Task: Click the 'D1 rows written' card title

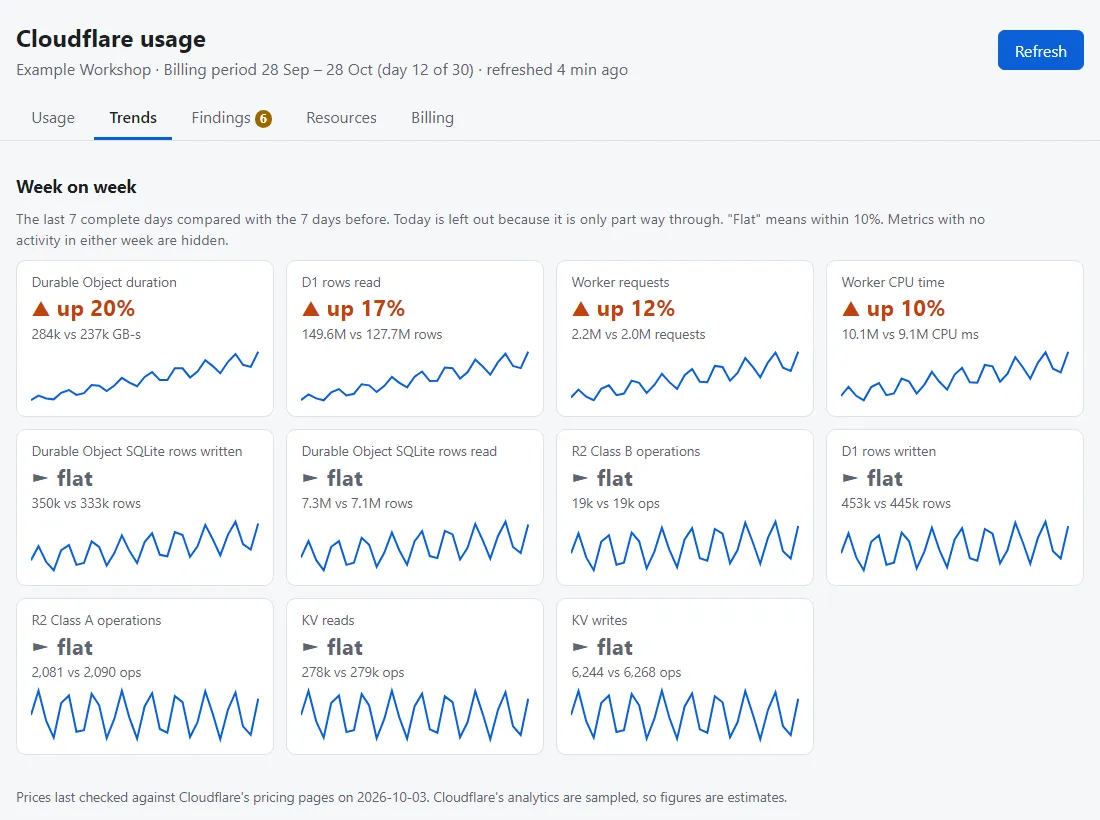Action: [889, 451]
